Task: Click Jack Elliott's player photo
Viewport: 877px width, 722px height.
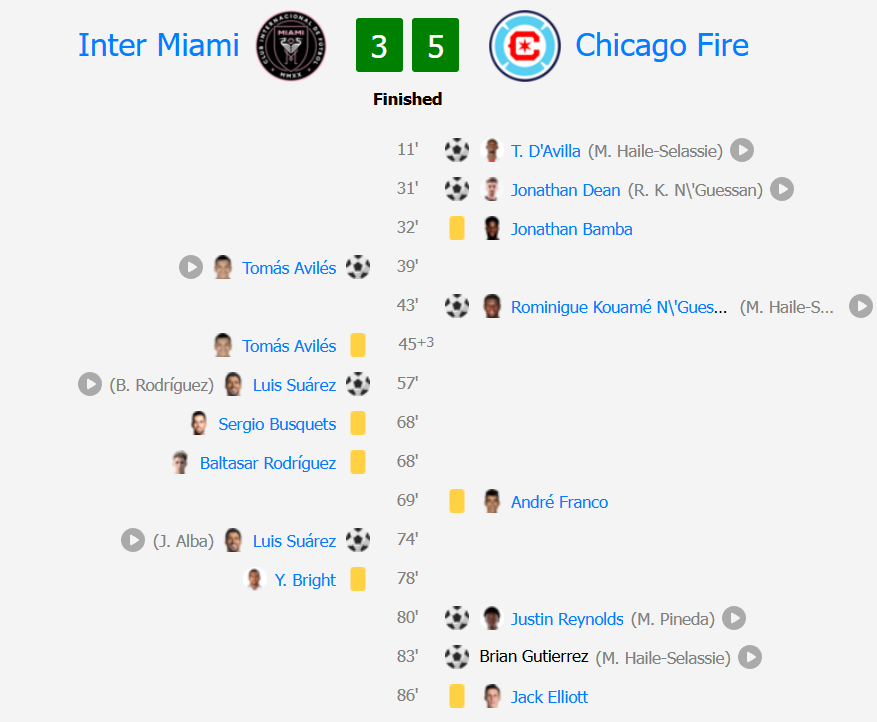Action: click(491, 697)
